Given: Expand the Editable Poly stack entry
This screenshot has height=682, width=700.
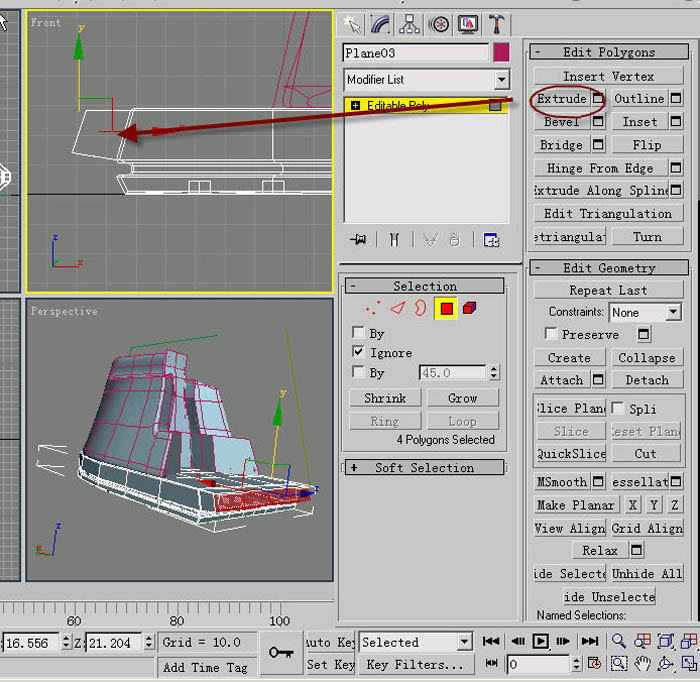Looking at the screenshot, I should [x=355, y=106].
